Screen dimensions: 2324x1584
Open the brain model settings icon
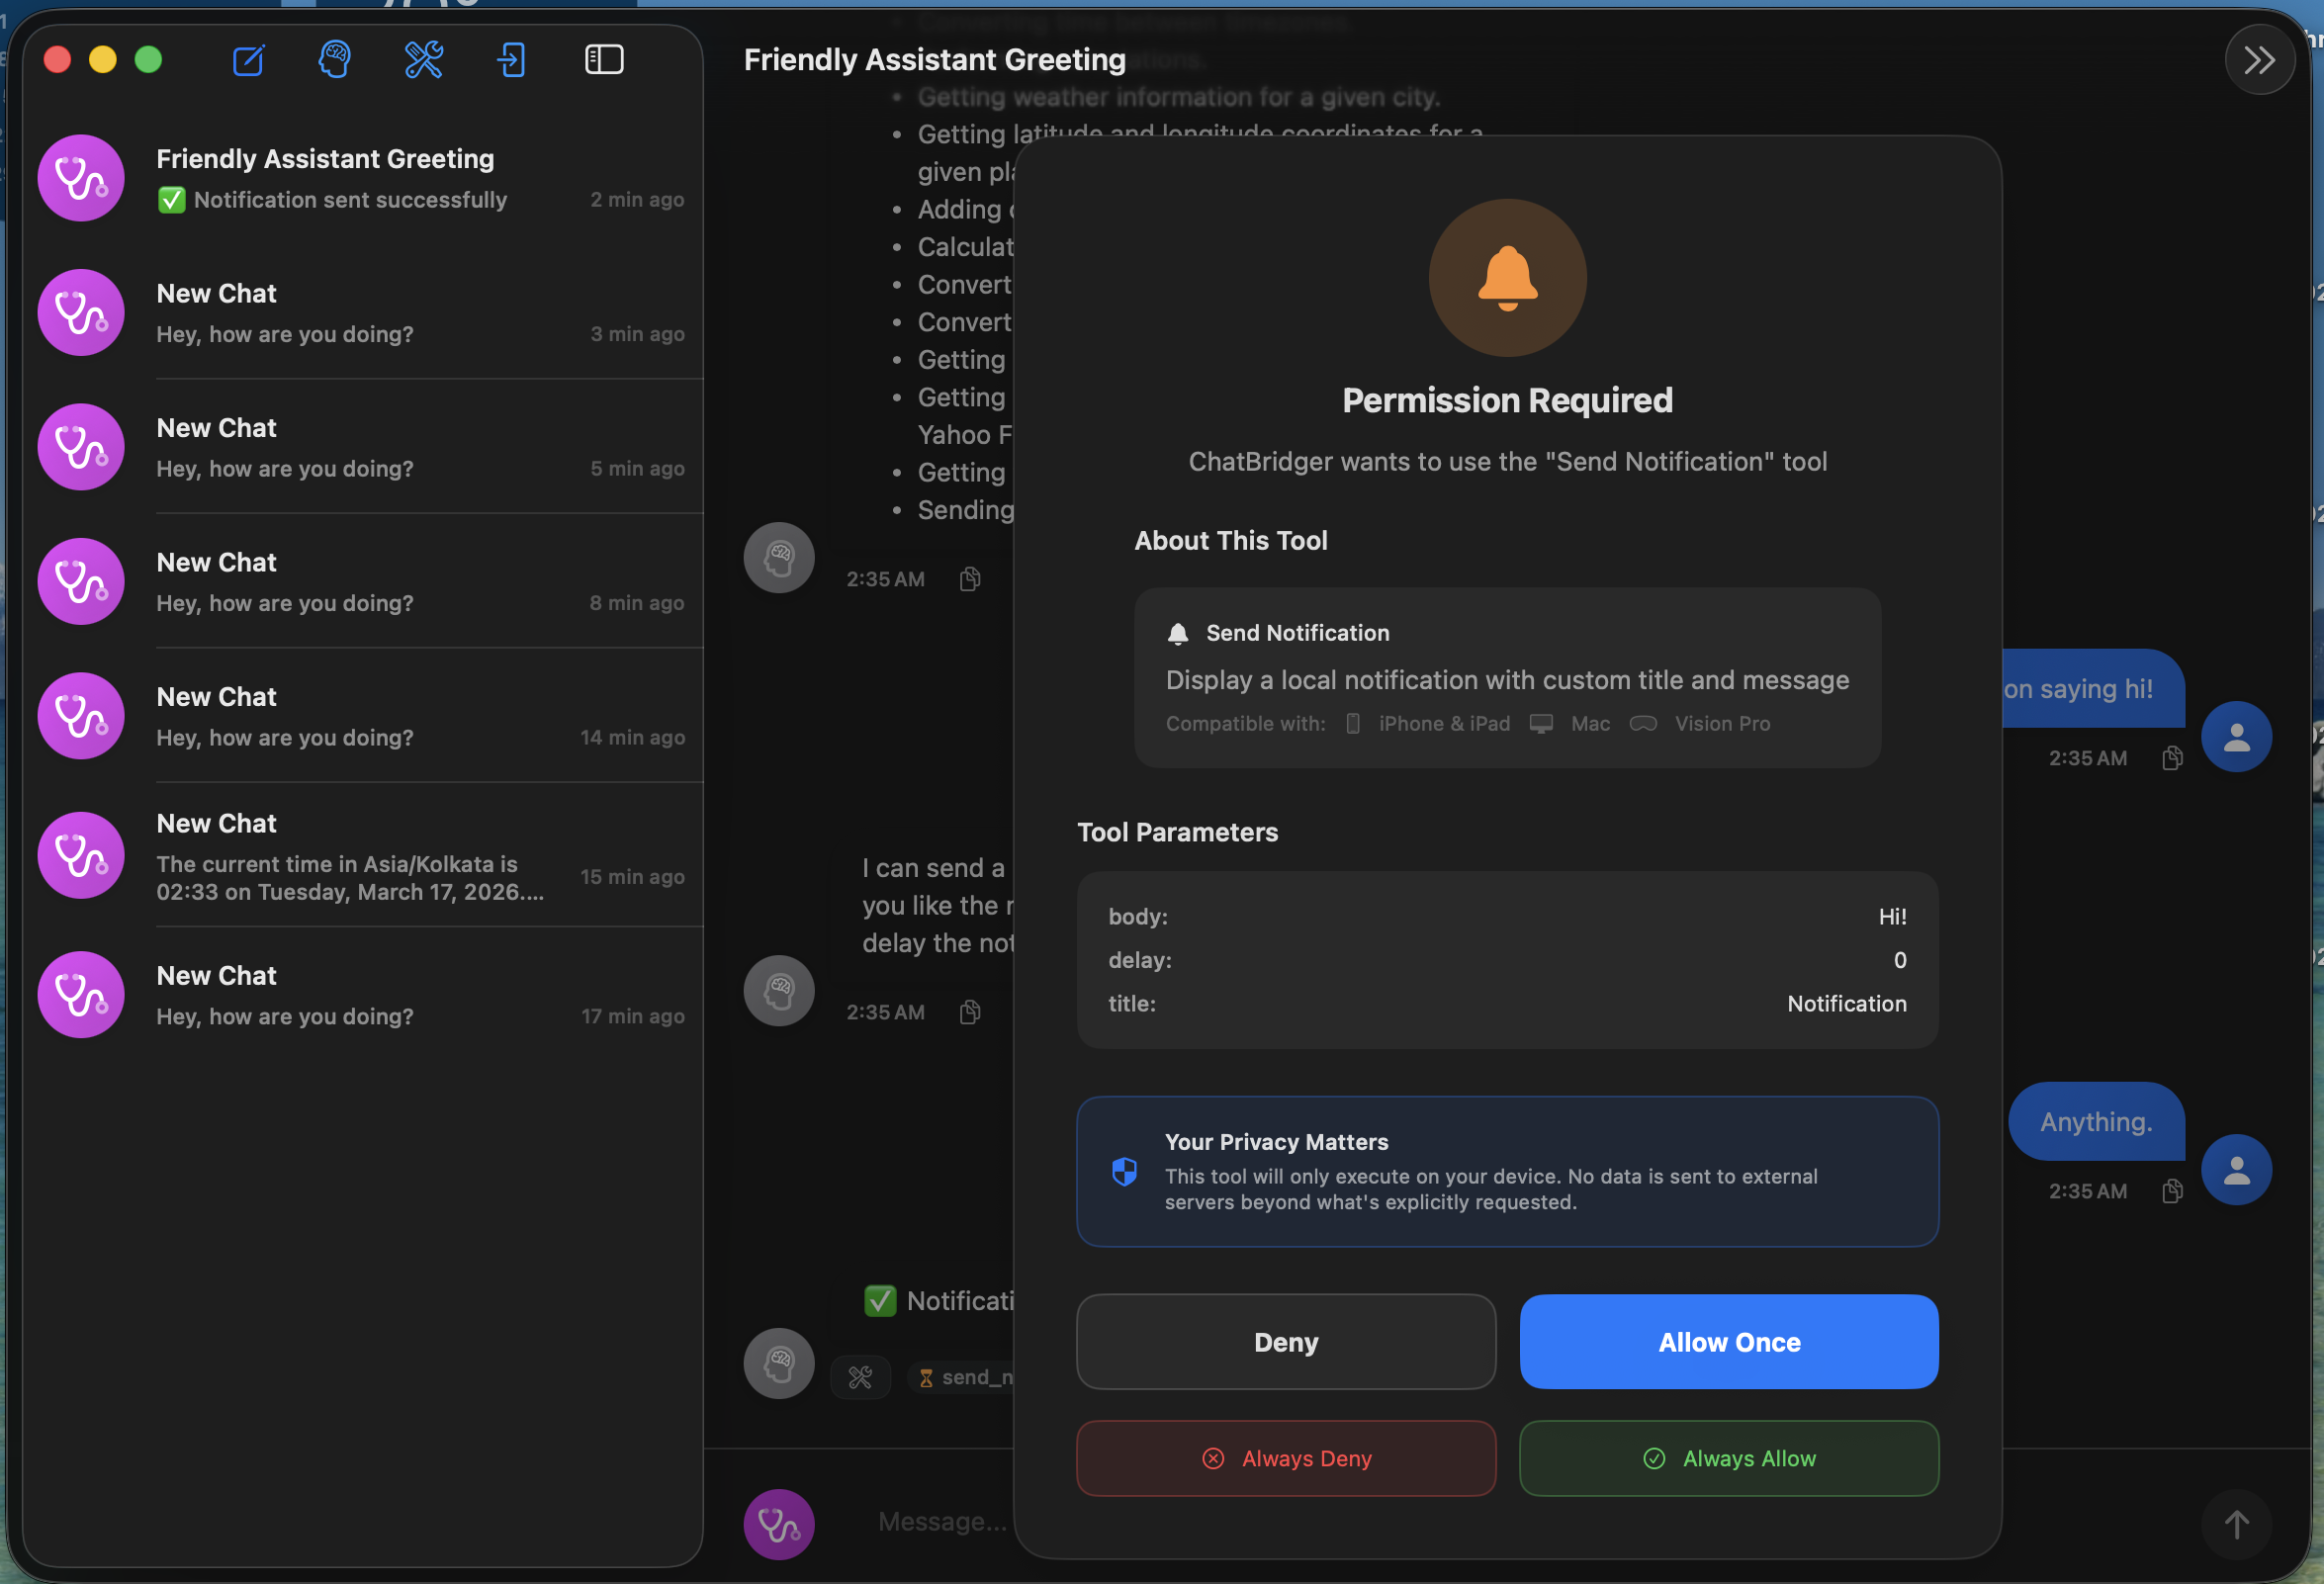[x=335, y=60]
